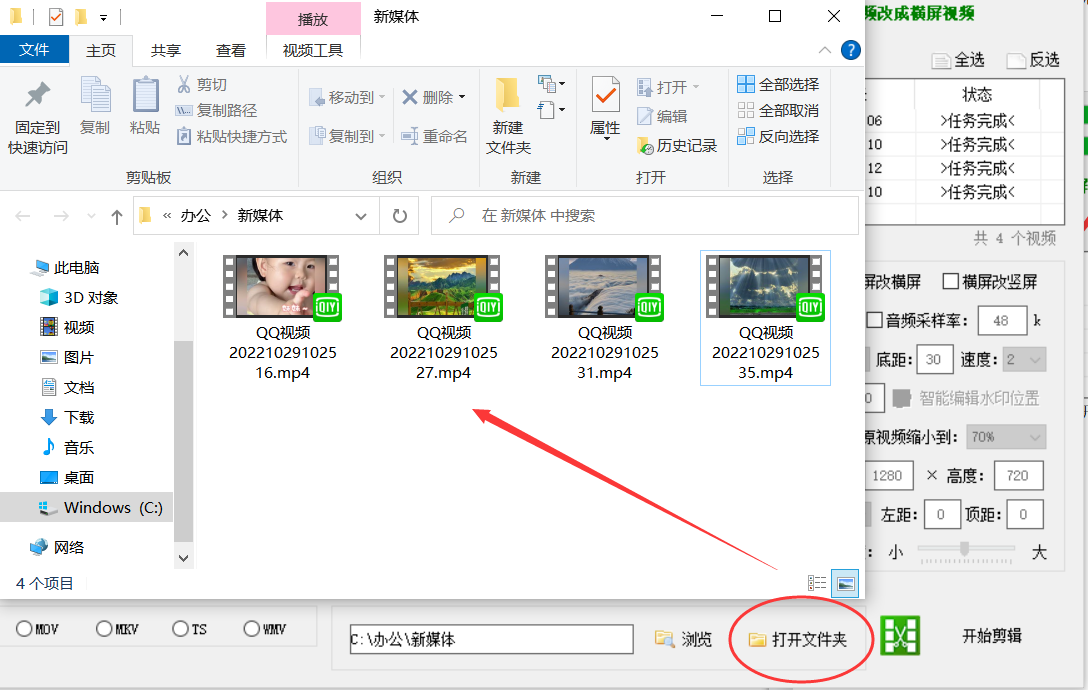1088x690 pixels.
Task: Navigate back with the left arrow
Action: coord(23,217)
